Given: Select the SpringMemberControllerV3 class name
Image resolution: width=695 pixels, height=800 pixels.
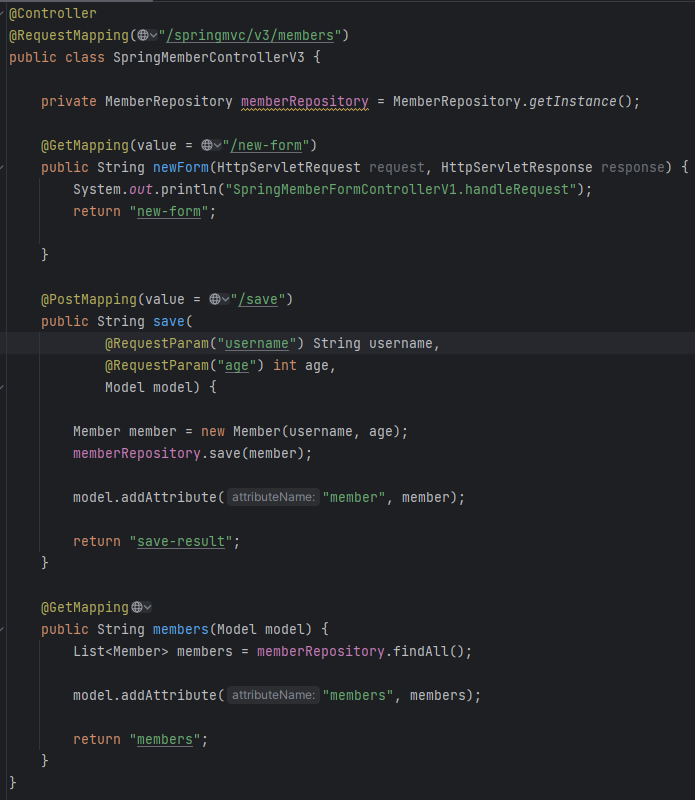Looking at the screenshot, I should tap(209, 57).
